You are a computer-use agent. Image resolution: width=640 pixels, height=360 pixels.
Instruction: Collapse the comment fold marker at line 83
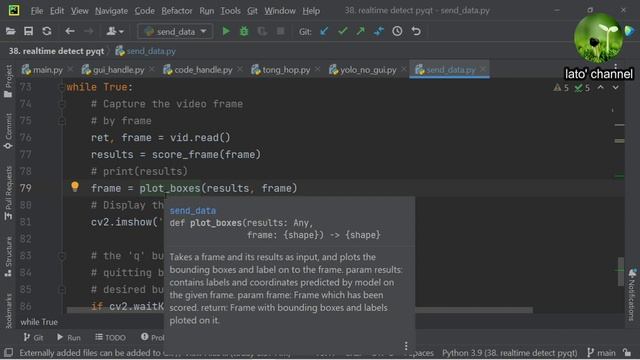coord(62,256)
